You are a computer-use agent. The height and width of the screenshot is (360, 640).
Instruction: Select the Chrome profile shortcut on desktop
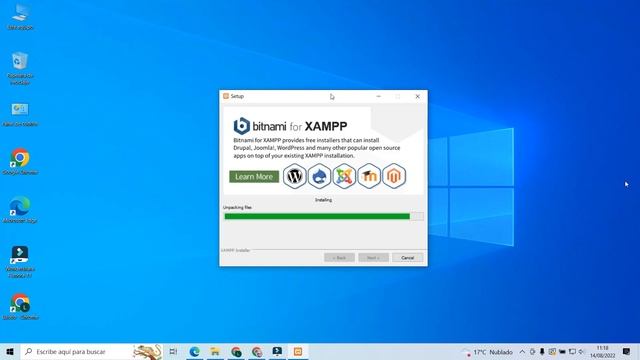coord(20,307)
